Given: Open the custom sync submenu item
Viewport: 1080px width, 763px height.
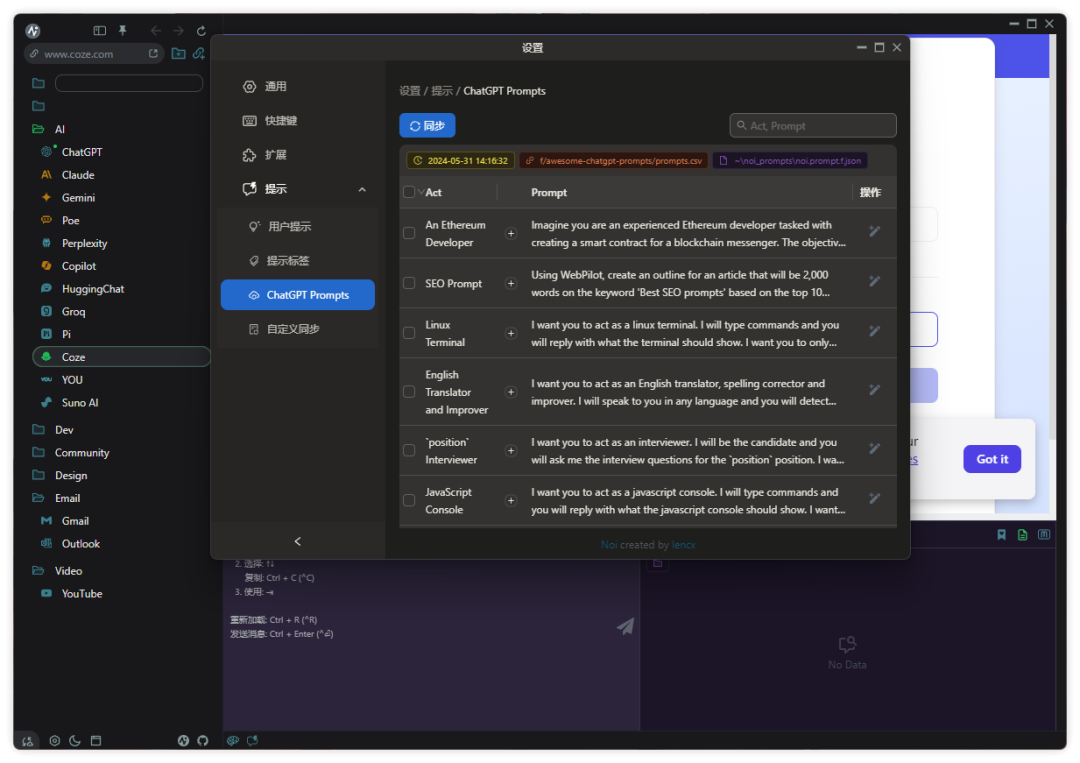Looking at the screenshot, I should (298, 329).
